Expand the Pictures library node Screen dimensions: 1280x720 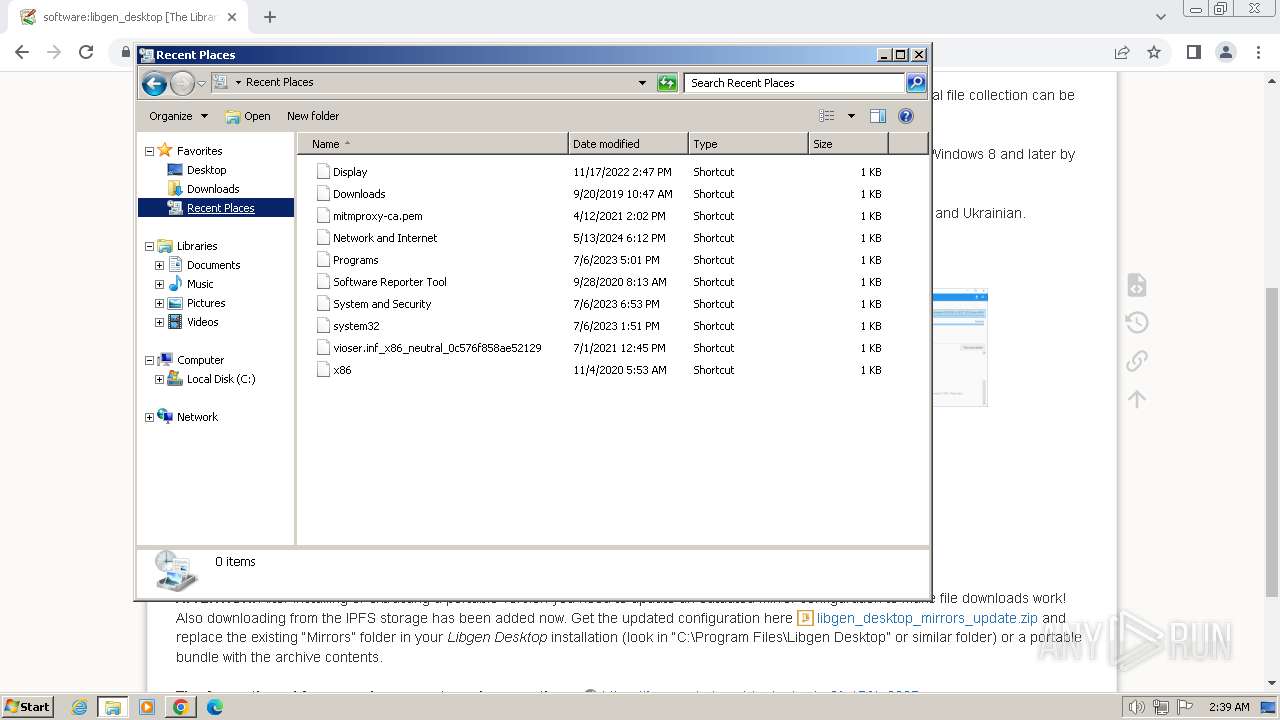point(159,303)
